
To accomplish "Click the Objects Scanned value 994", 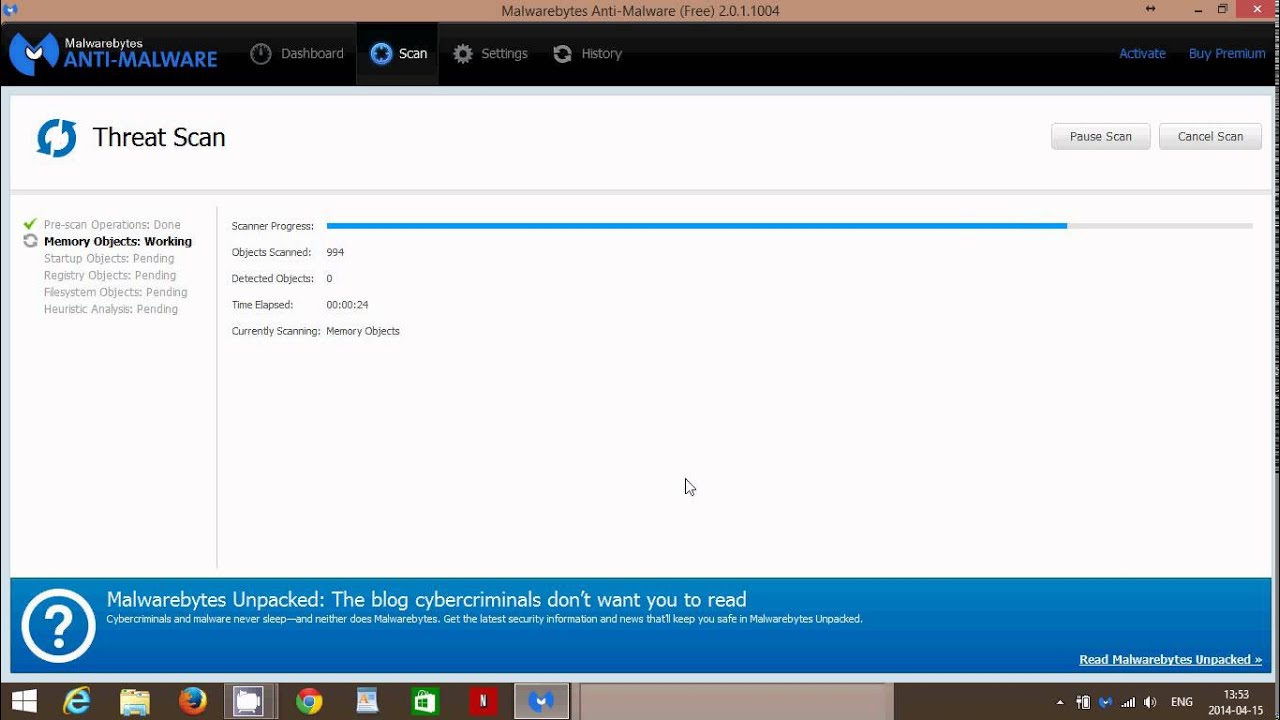I will click(x=335, y=252).
